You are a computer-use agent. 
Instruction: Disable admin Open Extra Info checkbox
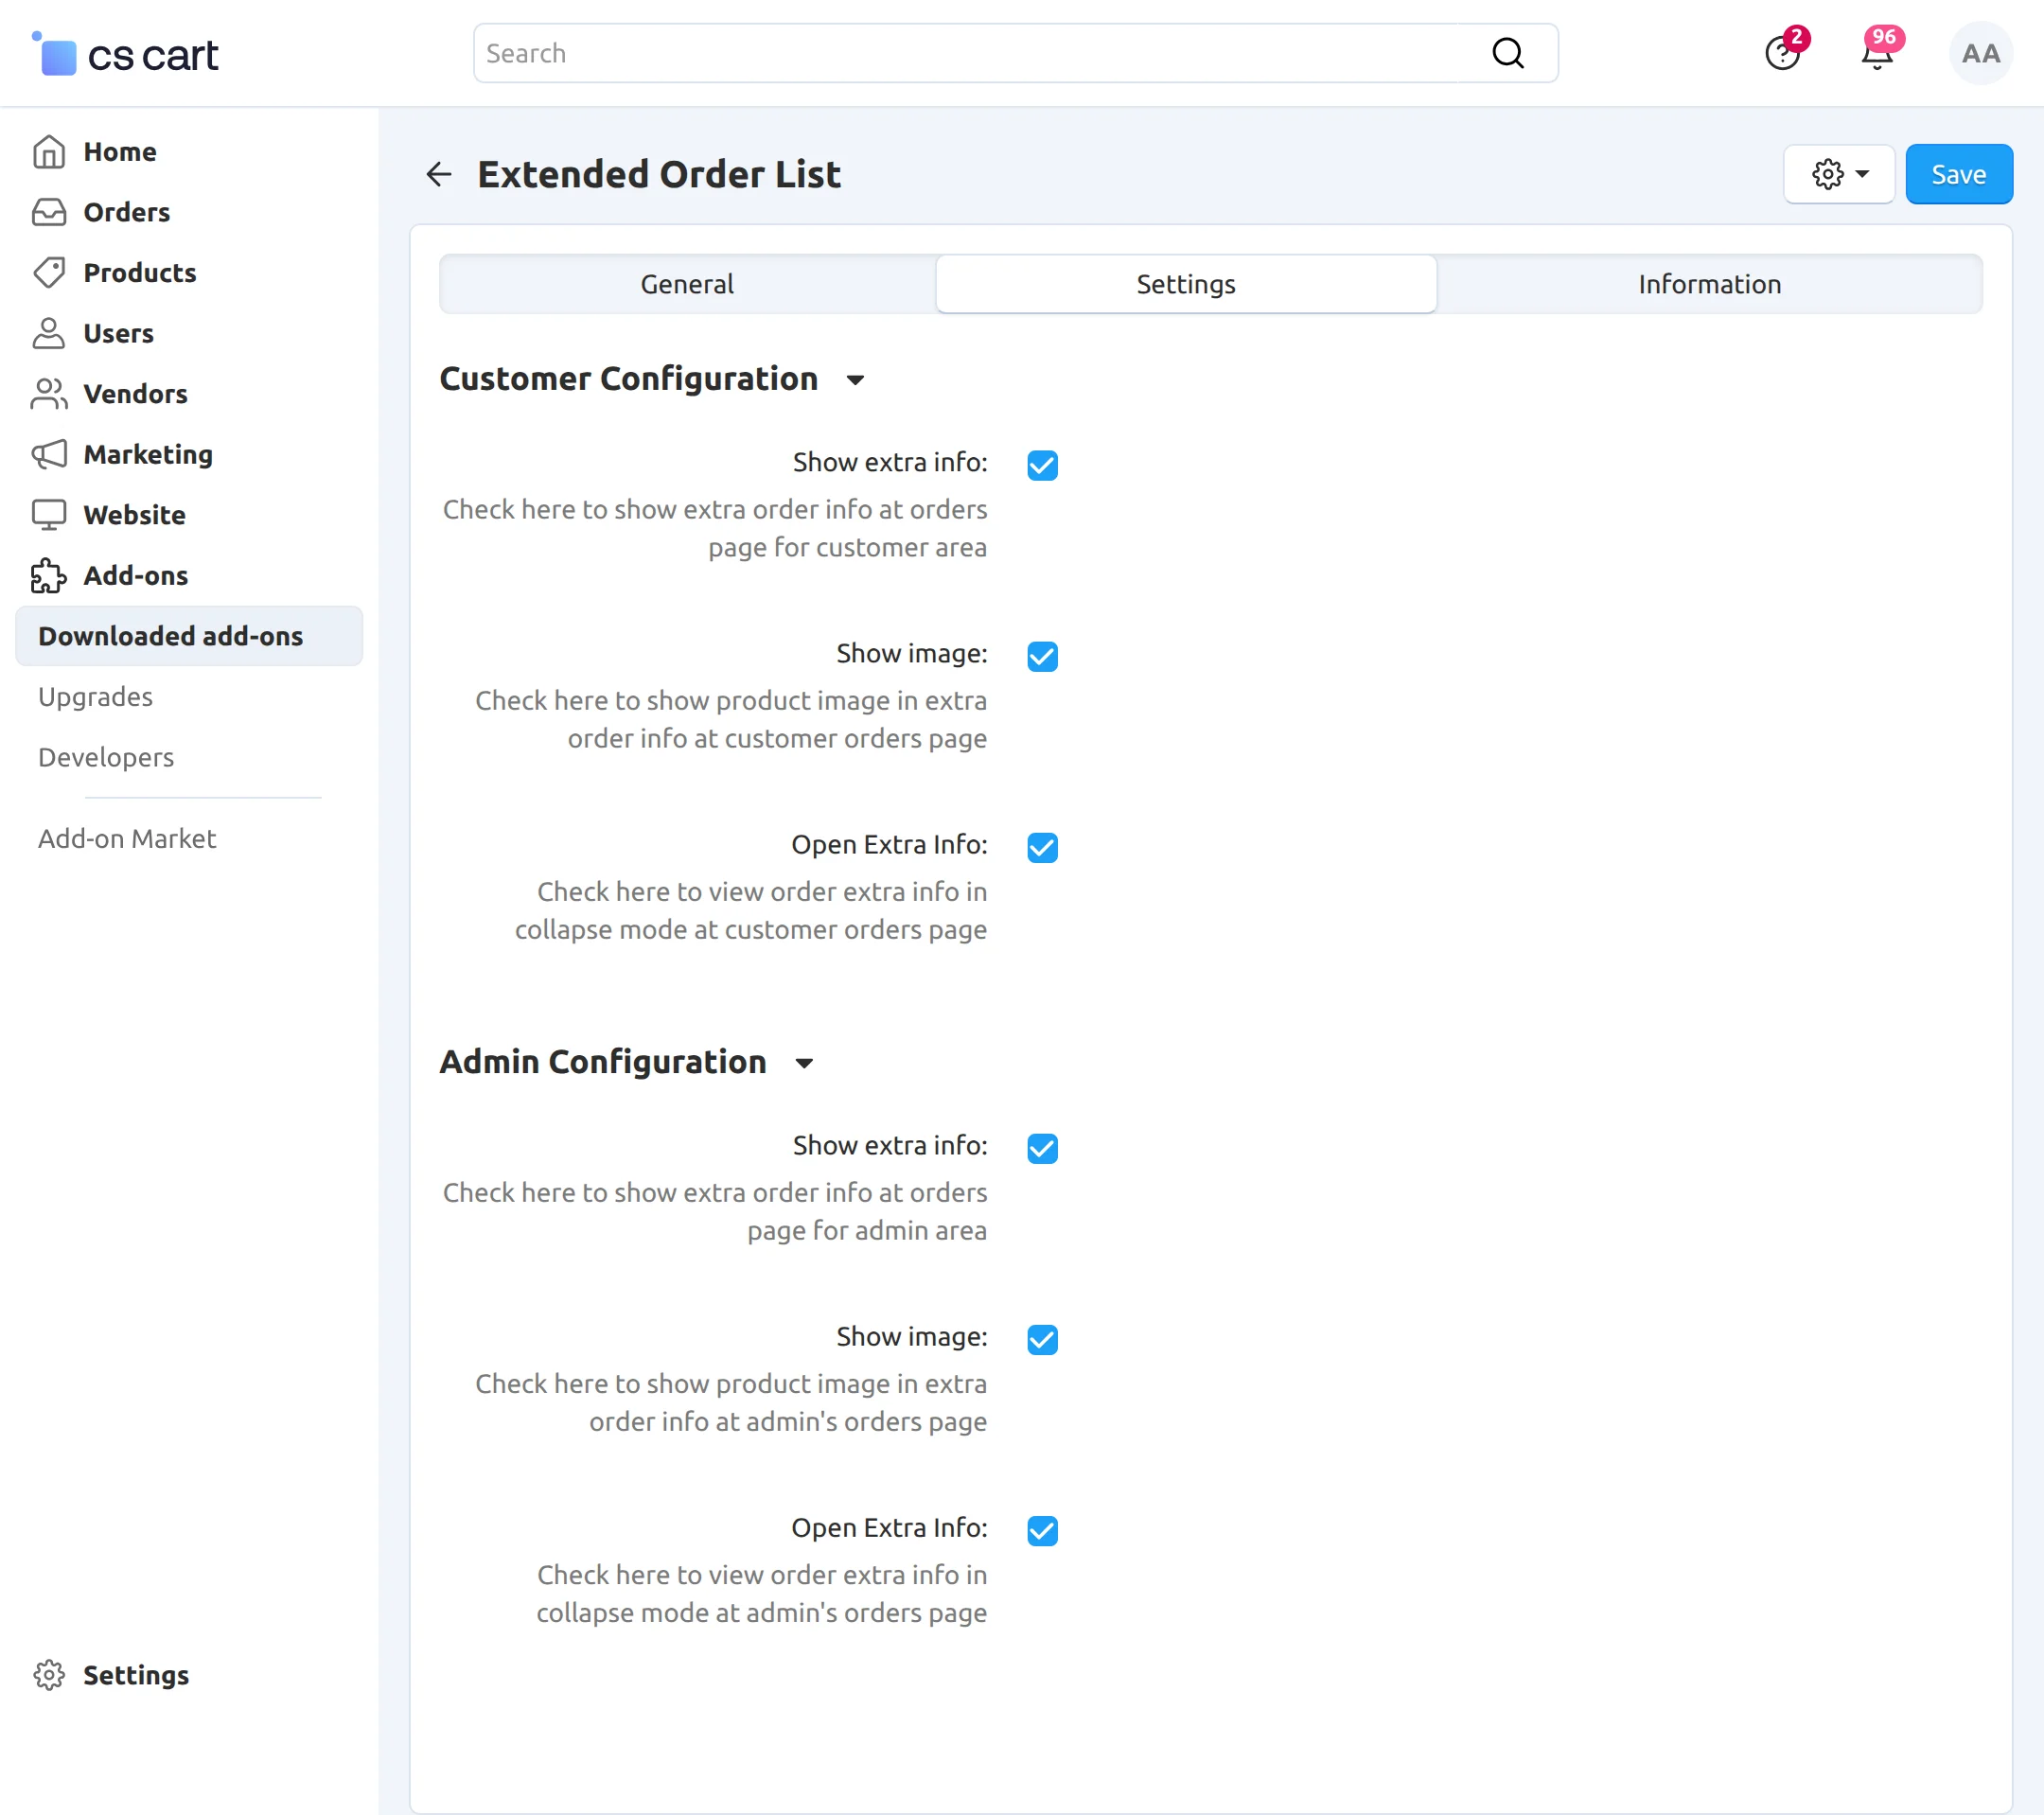(x=1042, y=1530)
